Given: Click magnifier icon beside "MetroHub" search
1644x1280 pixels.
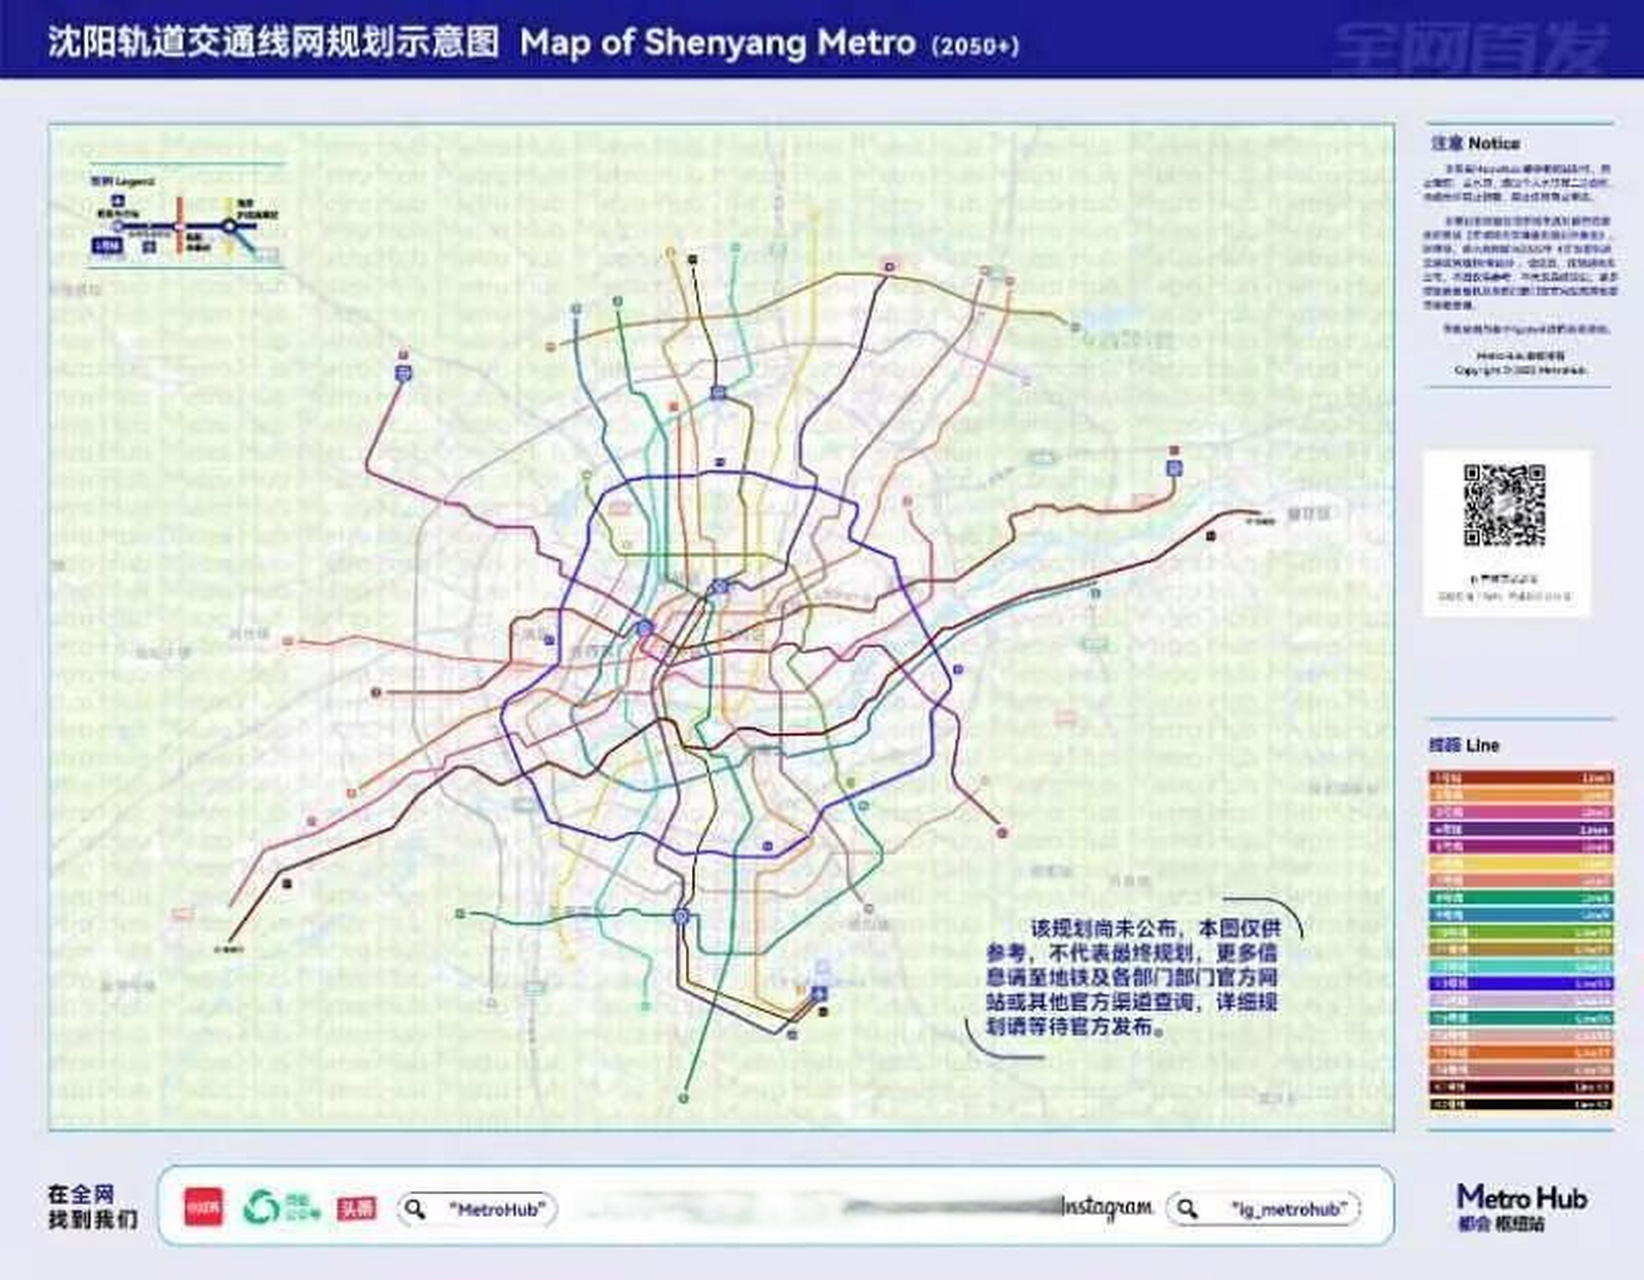Looking at the screenshot, I should 414,1209.
